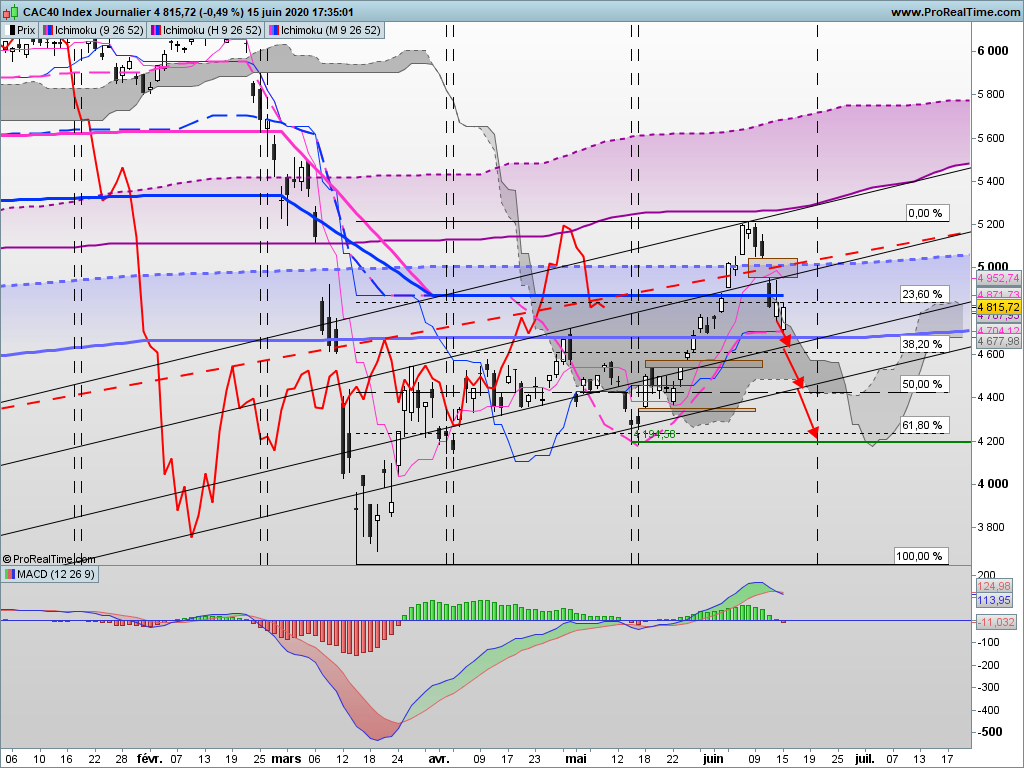Select the 61,80 % Fibonacci level label
The width and height of the screenshot is (1024, 768).
[x=922, y=425]
